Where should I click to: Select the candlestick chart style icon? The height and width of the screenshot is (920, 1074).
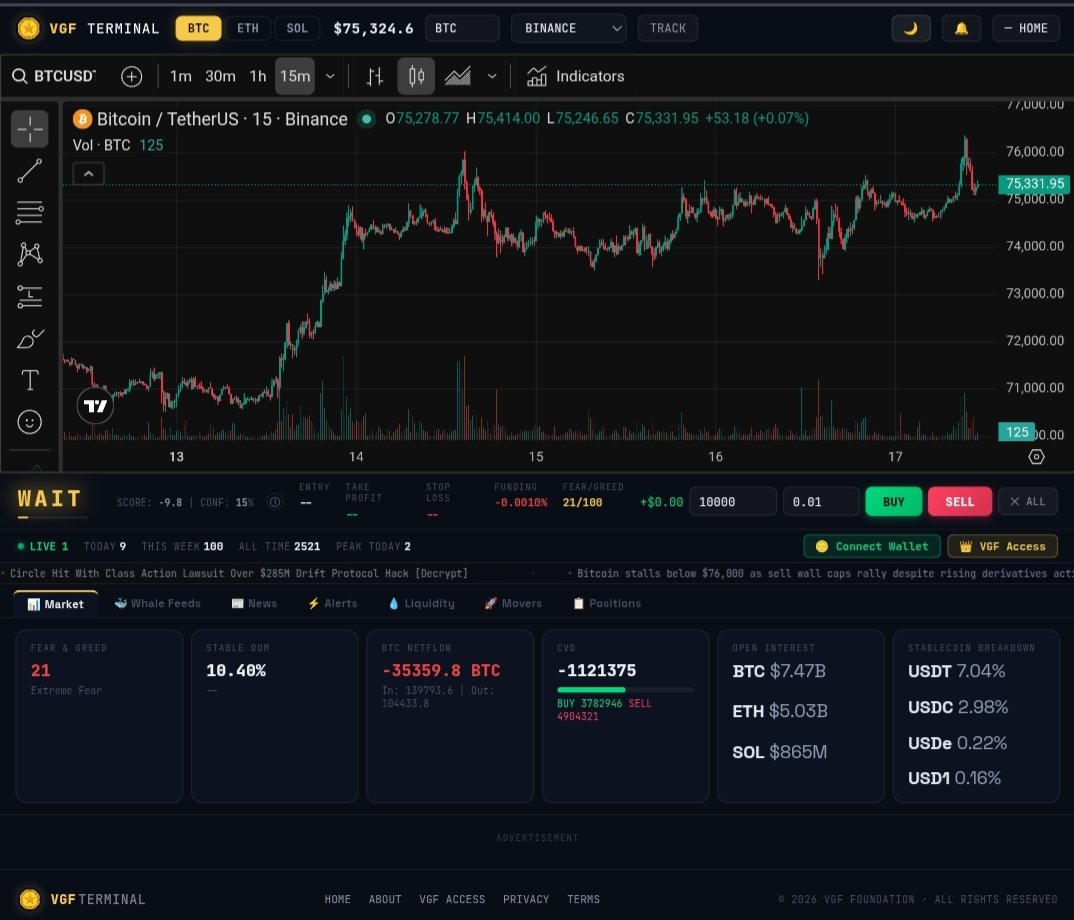[416, 76]
